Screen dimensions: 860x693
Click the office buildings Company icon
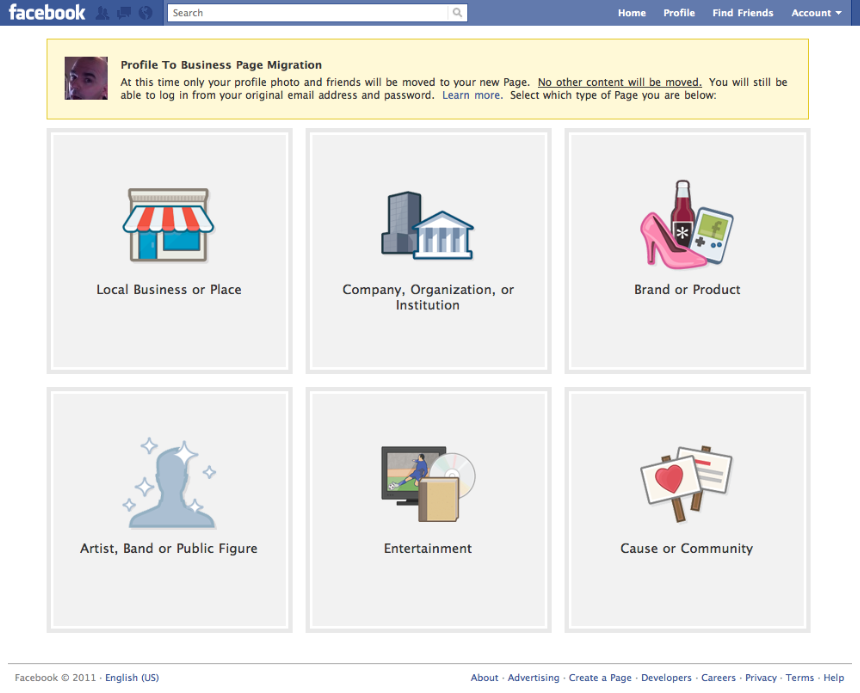point(427,225)
